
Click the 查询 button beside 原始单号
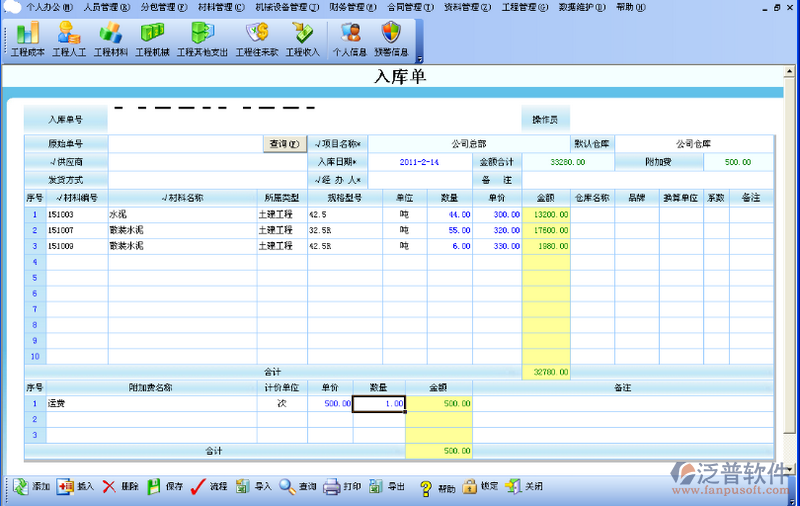click(x=283, y=144)
